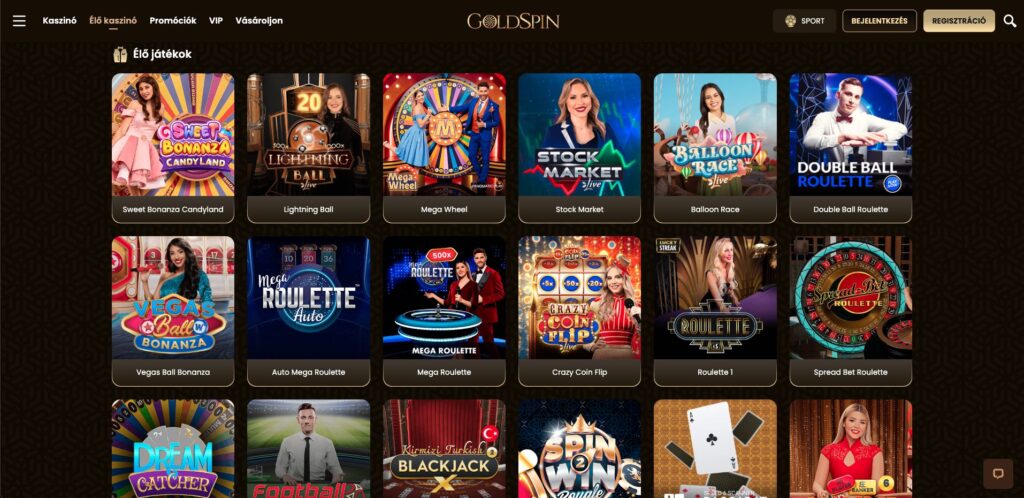Click the Bejelentkezés login button
The height and width of the screenshot is (498, 1024).
point(879,21)
